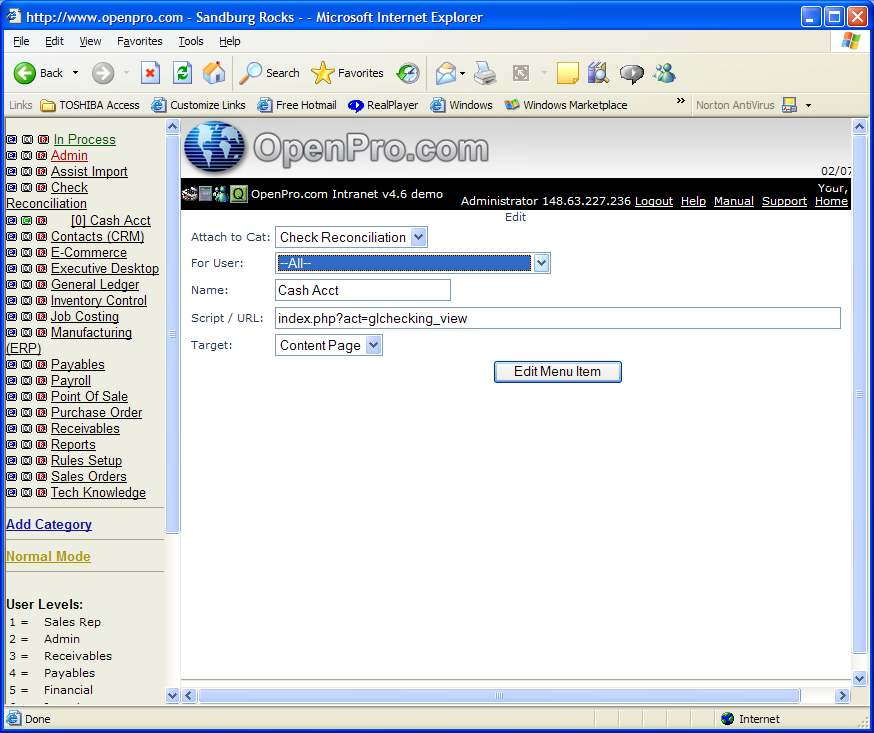This screenshot has height=733, width=874.
Task: Click red delete icon beside Payroll
Action: (42, 381)
